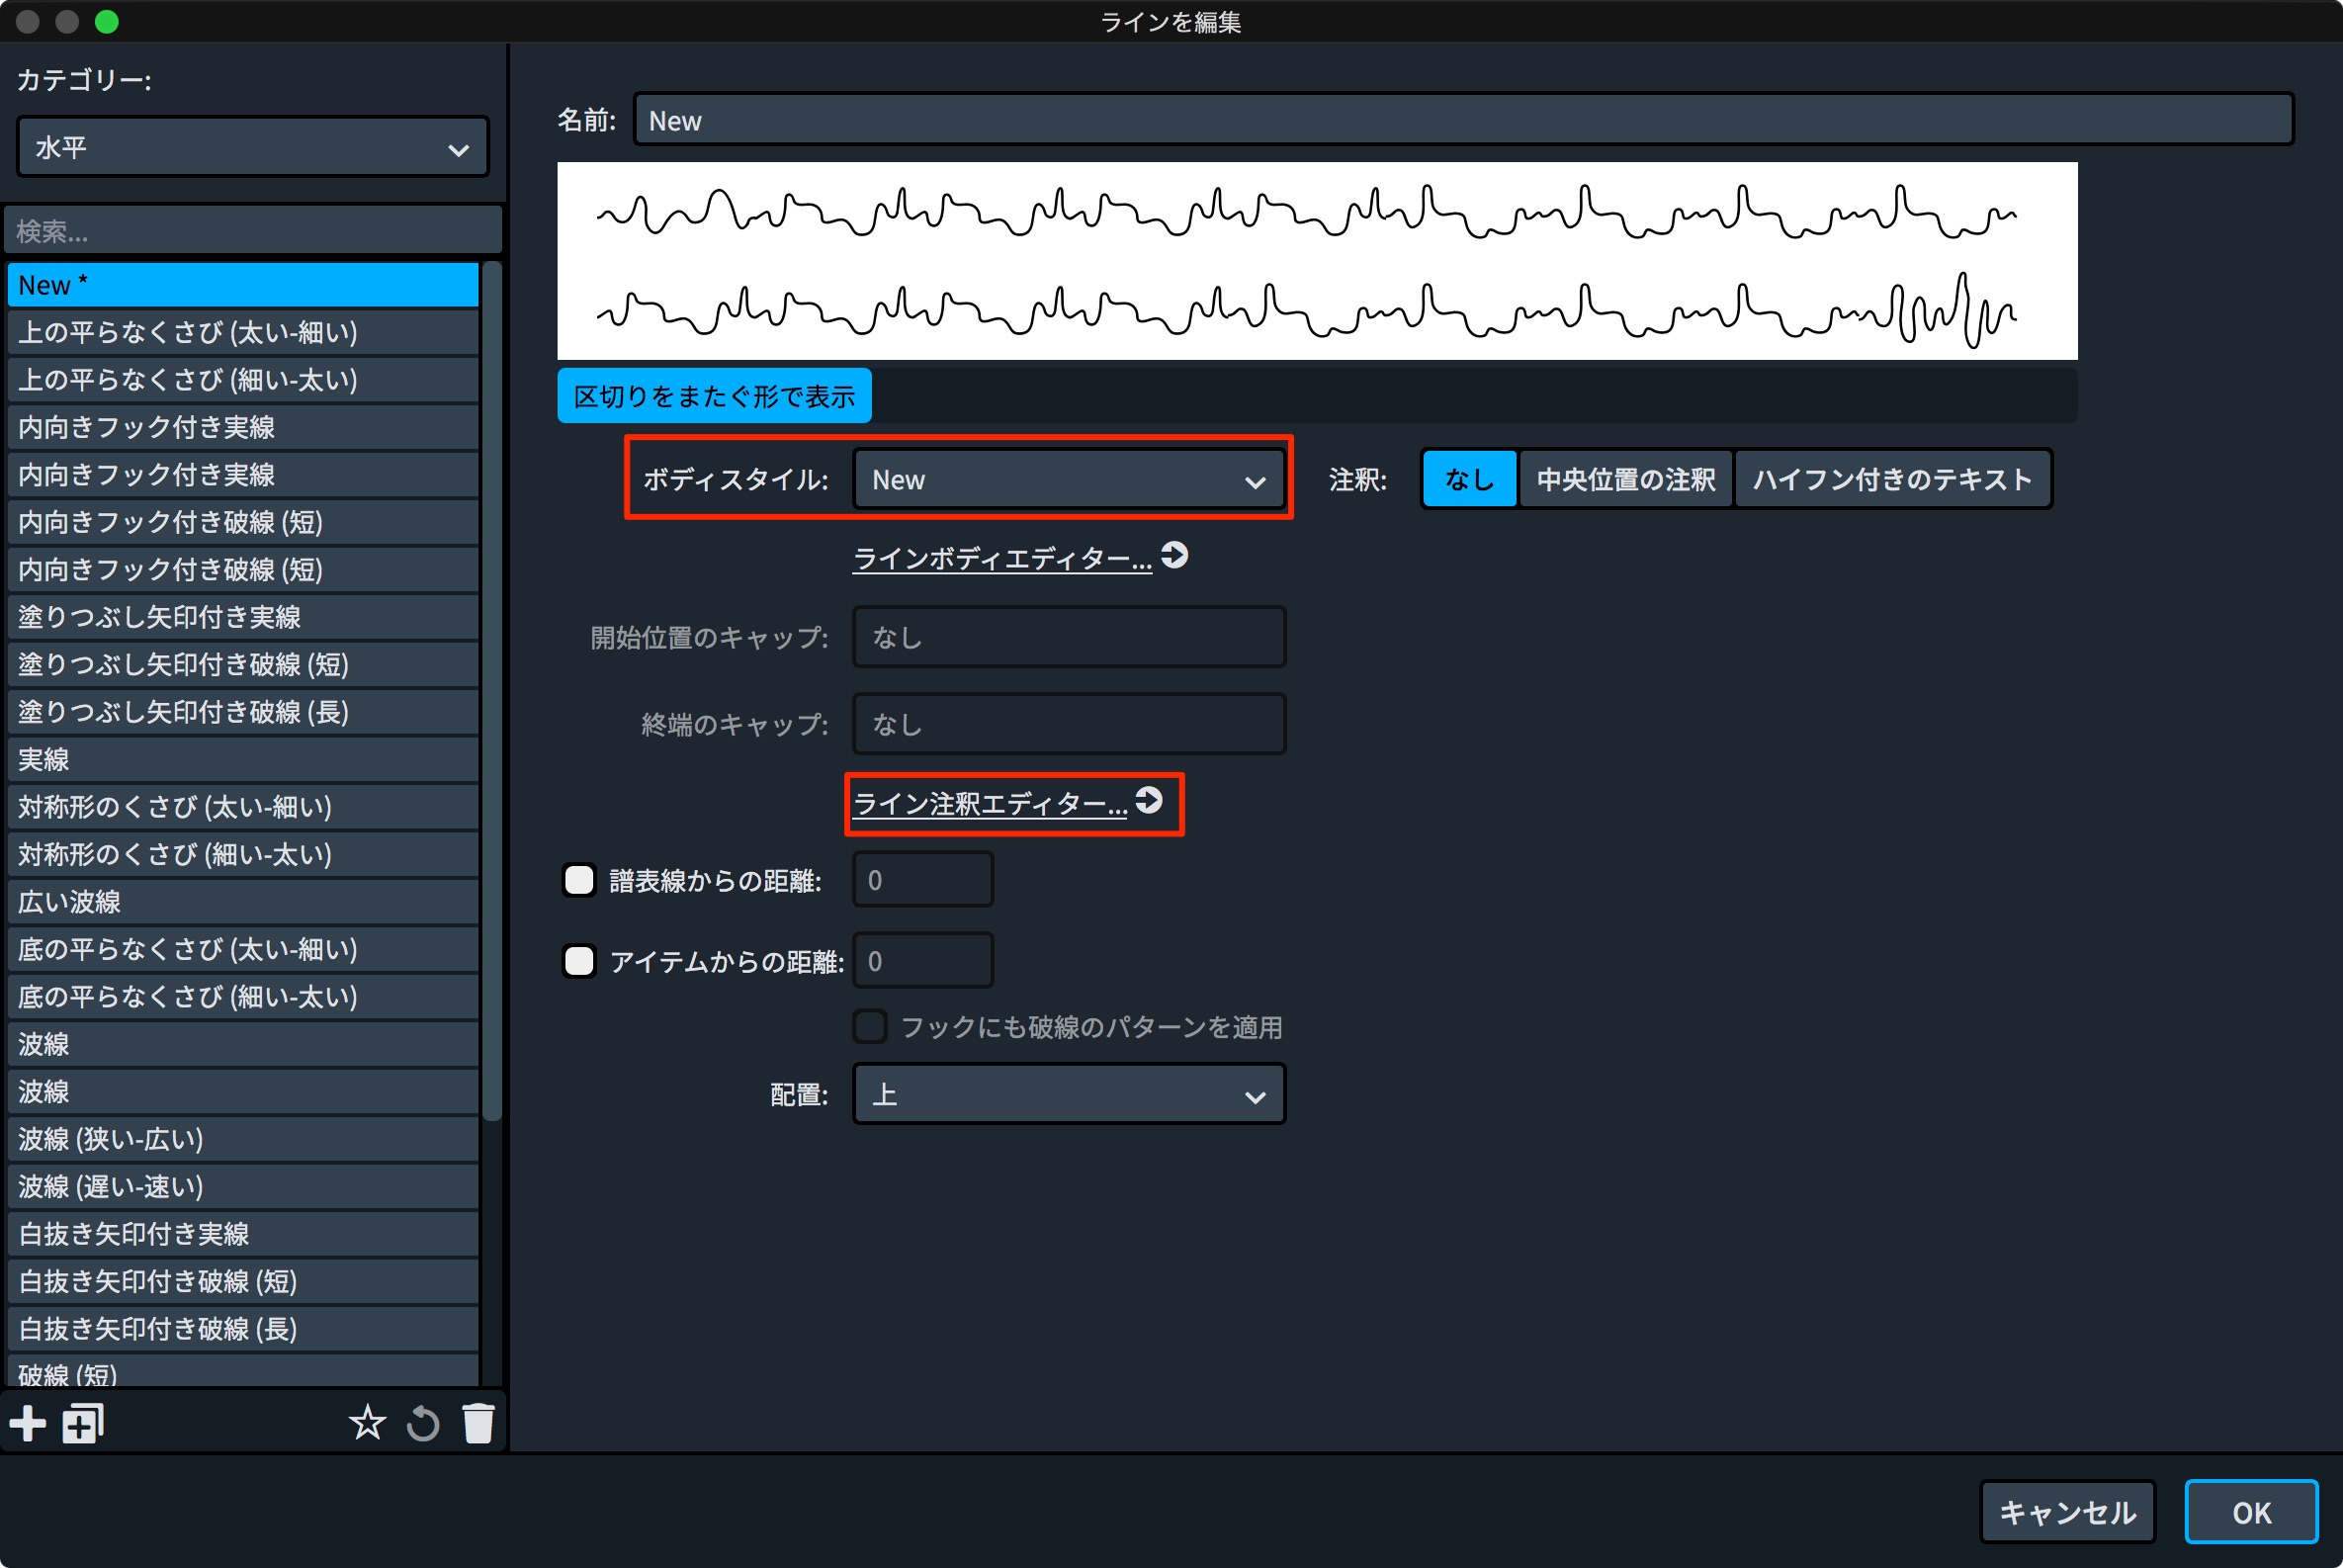Click the line preview image

(1317, 261)
